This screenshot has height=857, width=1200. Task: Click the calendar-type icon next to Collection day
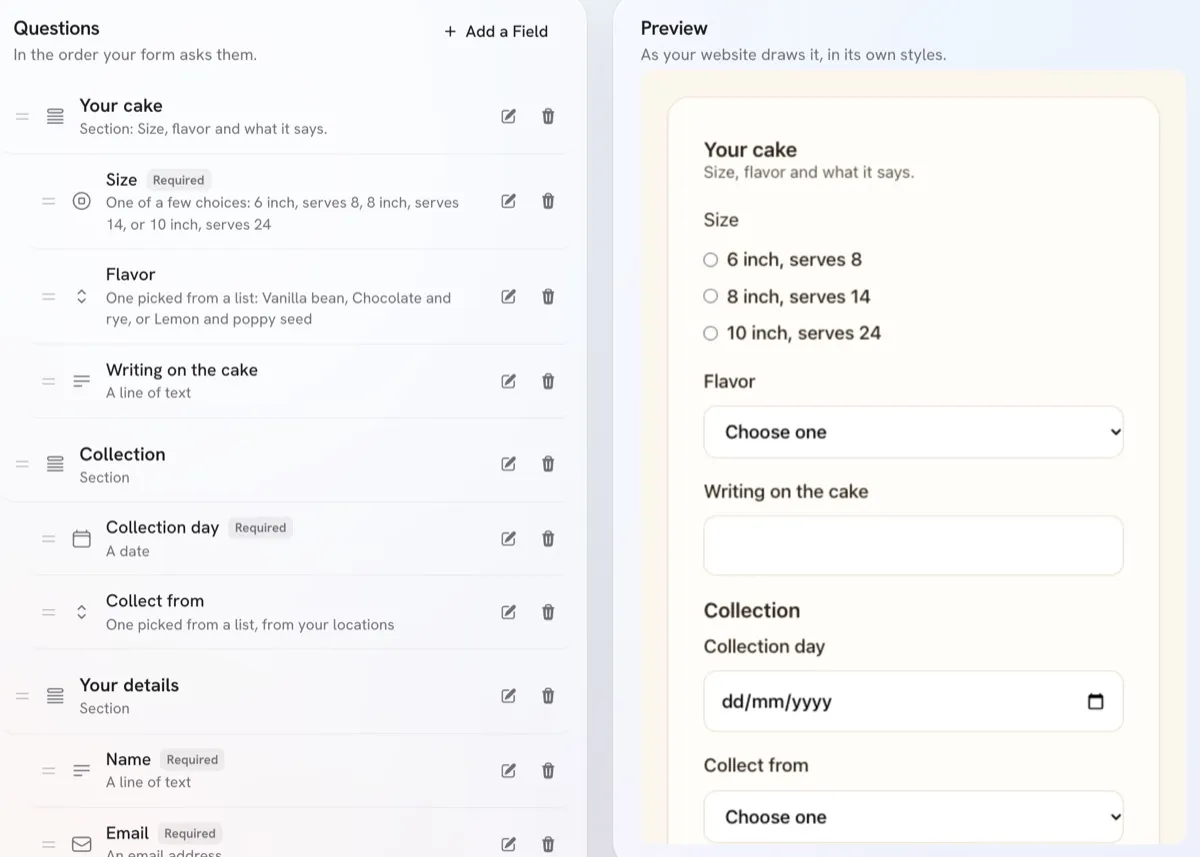point(82,539)
